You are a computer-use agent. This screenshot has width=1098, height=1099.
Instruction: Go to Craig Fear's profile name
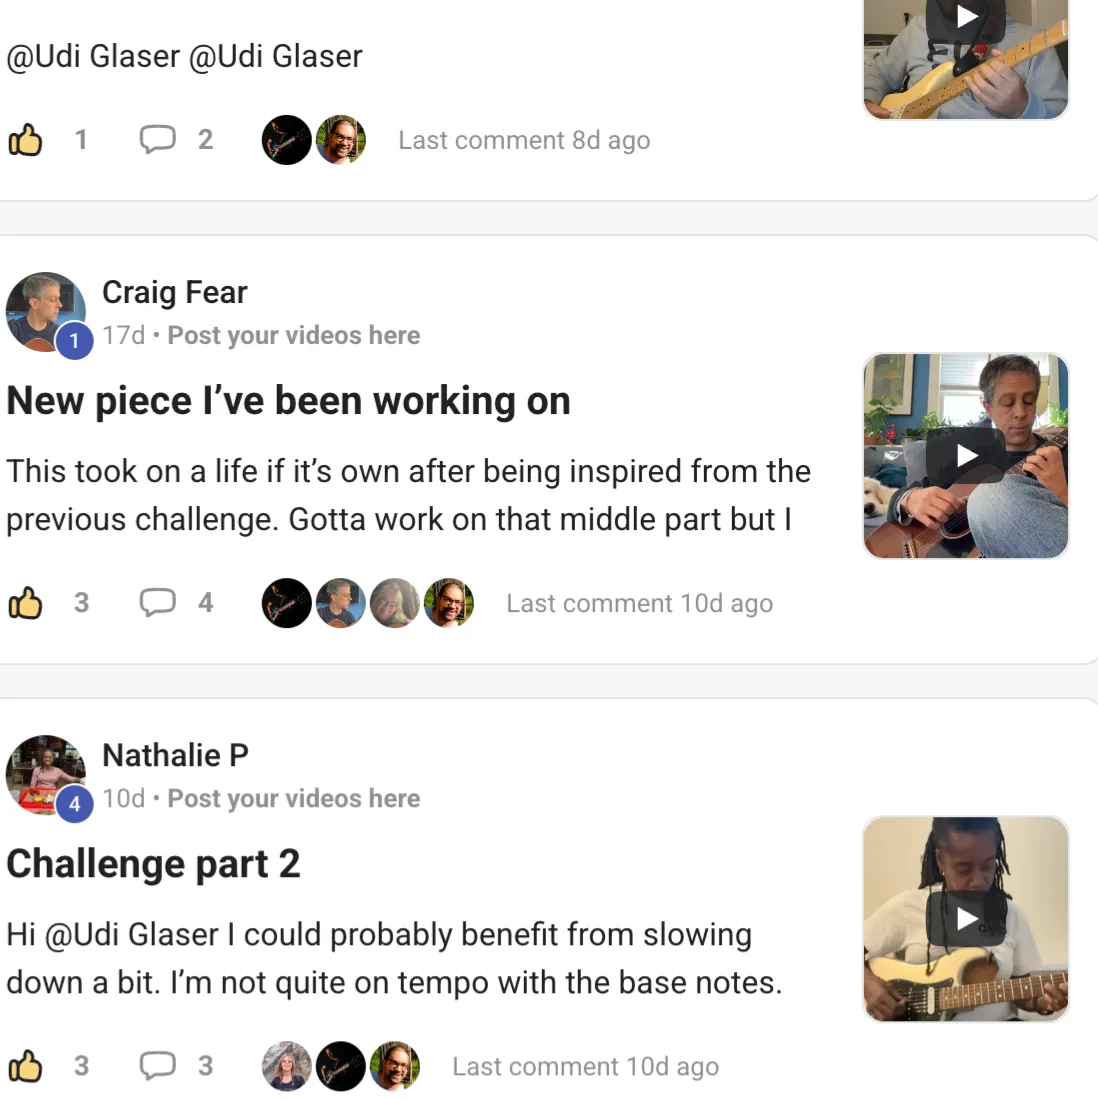[175, 292]
